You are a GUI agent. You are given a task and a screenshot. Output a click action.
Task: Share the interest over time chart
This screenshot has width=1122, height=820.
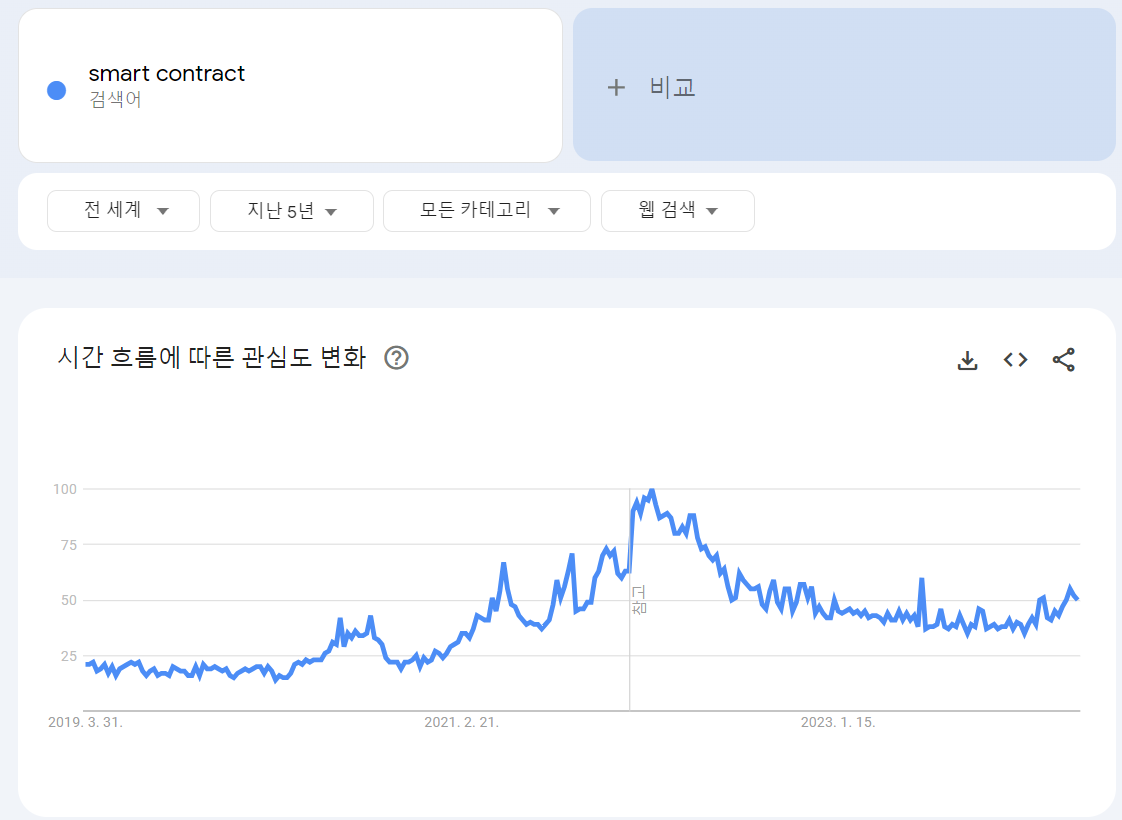pyautogui.click(x=1063, y=359)
